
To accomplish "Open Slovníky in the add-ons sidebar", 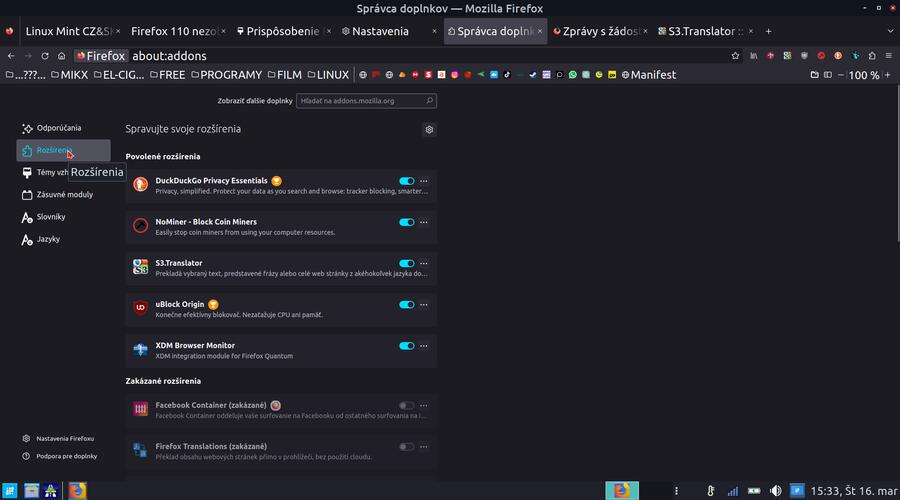I will click(x=50, y=217).
